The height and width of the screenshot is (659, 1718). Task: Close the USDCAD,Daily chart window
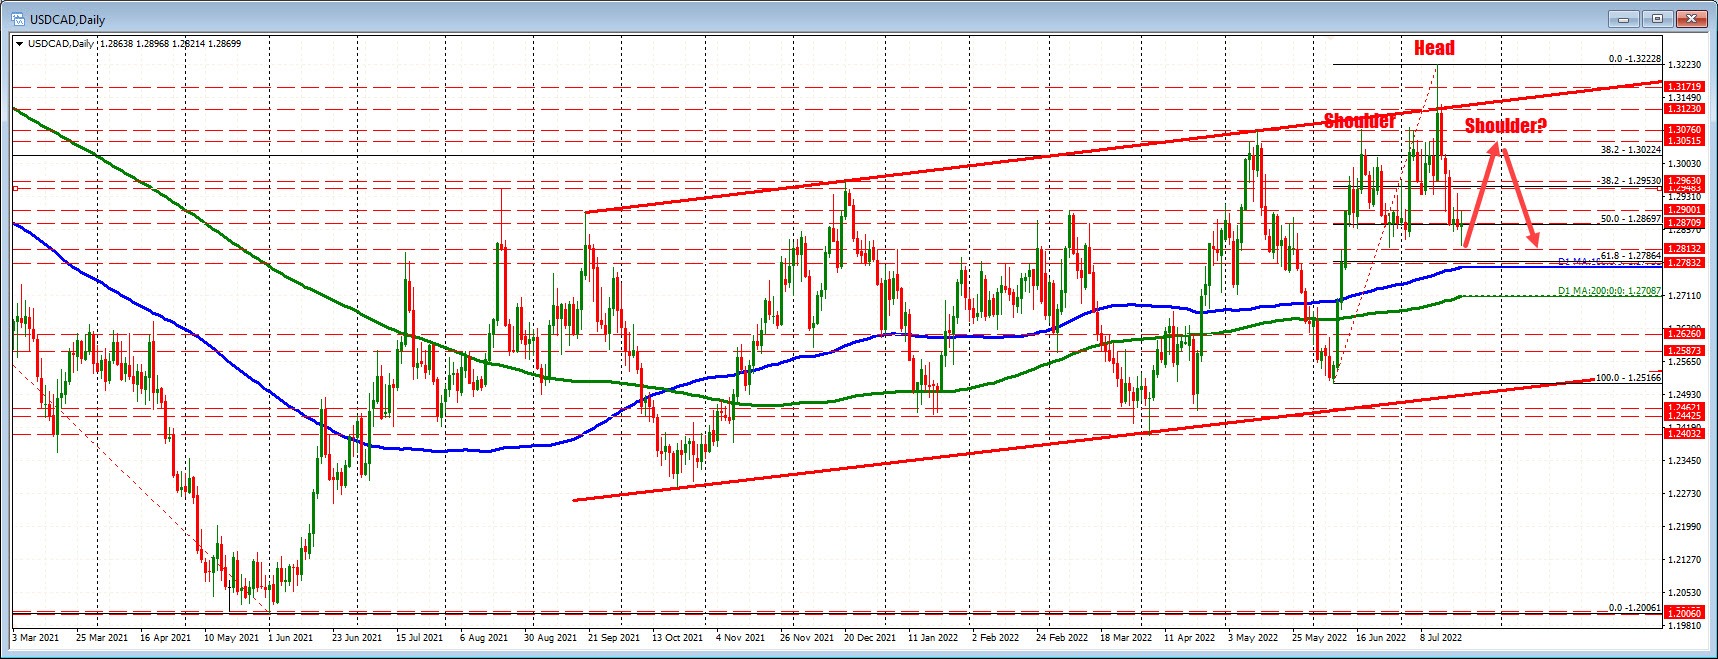1692,18
